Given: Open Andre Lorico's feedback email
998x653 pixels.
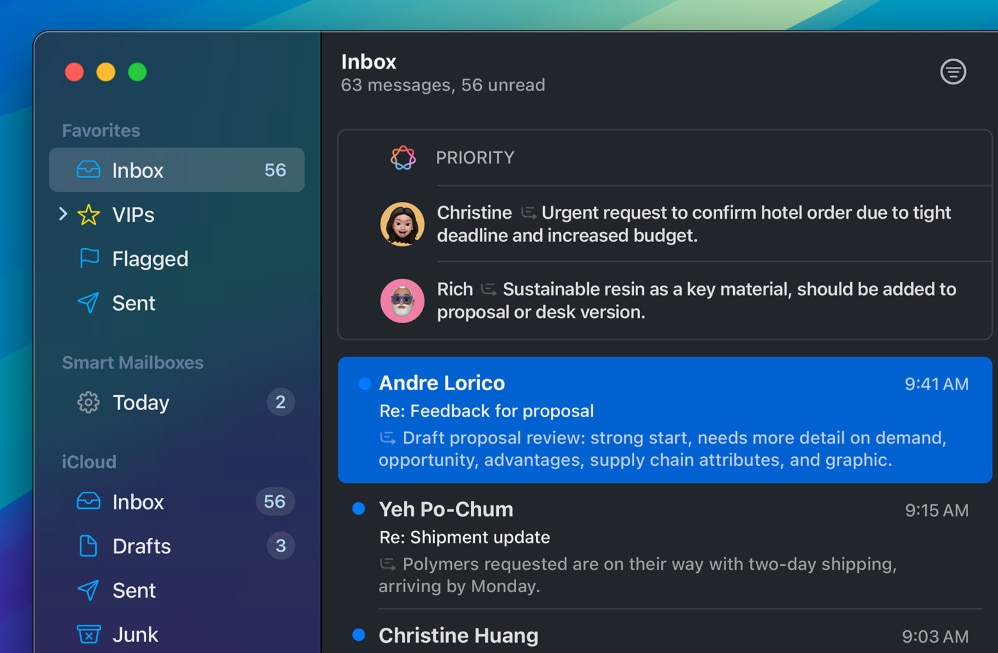Looking at the screenshot, I should click(664, 420).
